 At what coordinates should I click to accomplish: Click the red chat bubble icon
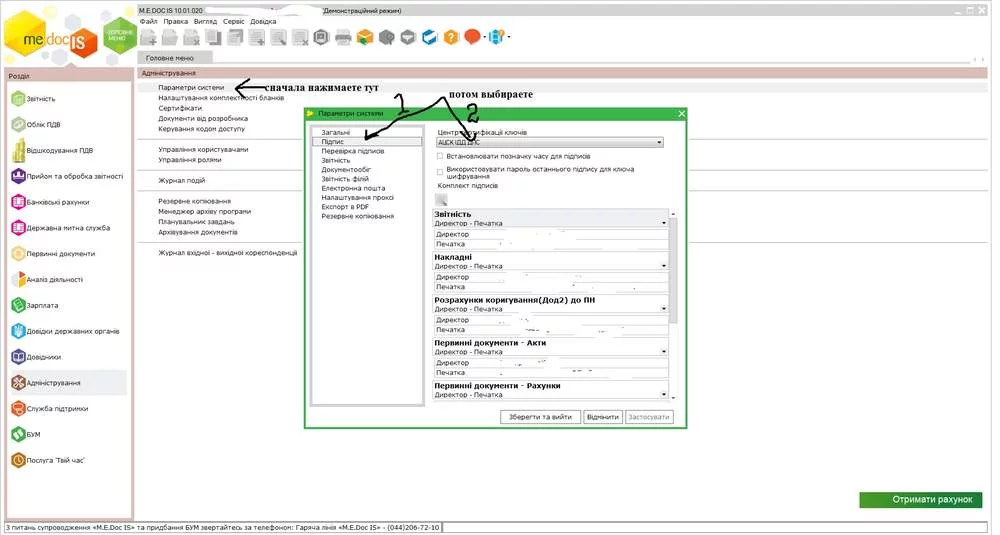tap(472, 37)
